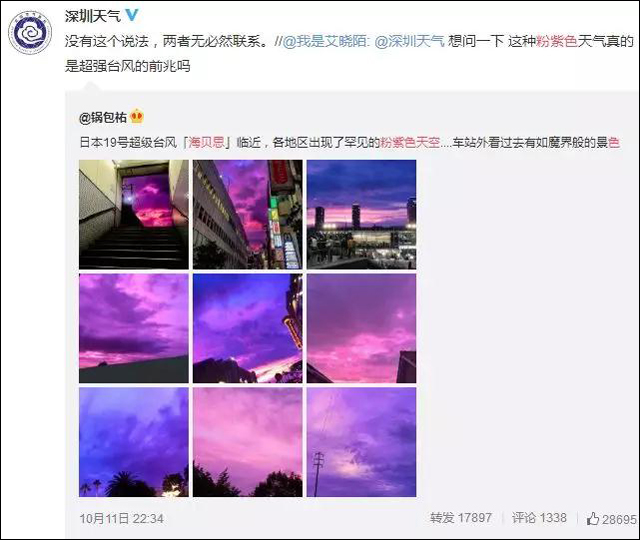Viewport: 640px width, 540px height.
Task: Open the 深圳天气 account name
Action: coord(93,16)
